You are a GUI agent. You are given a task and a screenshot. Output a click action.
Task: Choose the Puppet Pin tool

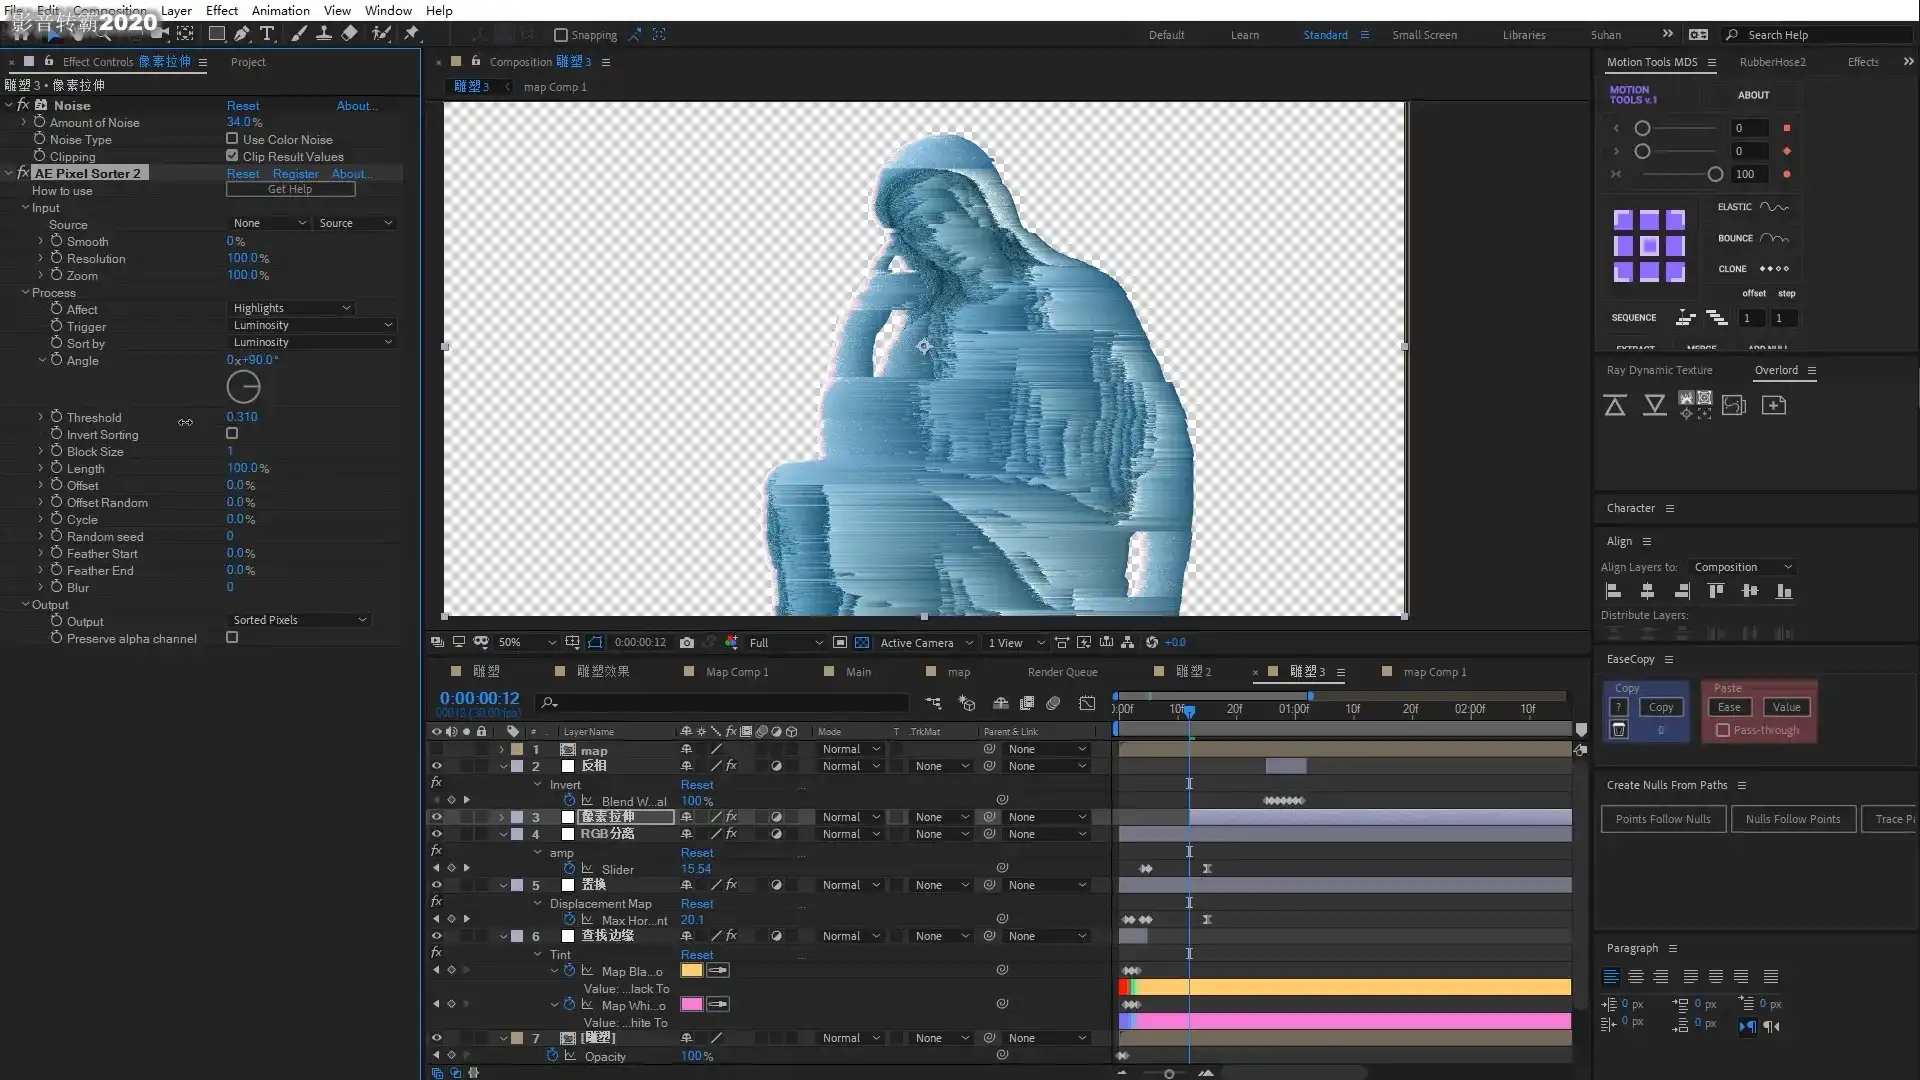click(411, 34)
